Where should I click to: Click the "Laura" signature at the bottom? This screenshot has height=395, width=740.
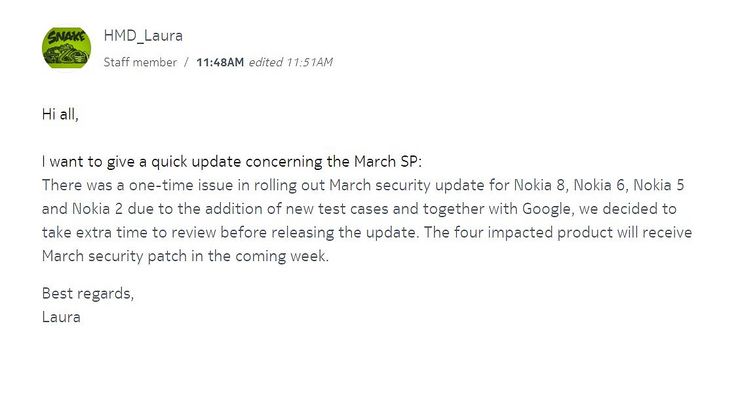pos(61,317)
